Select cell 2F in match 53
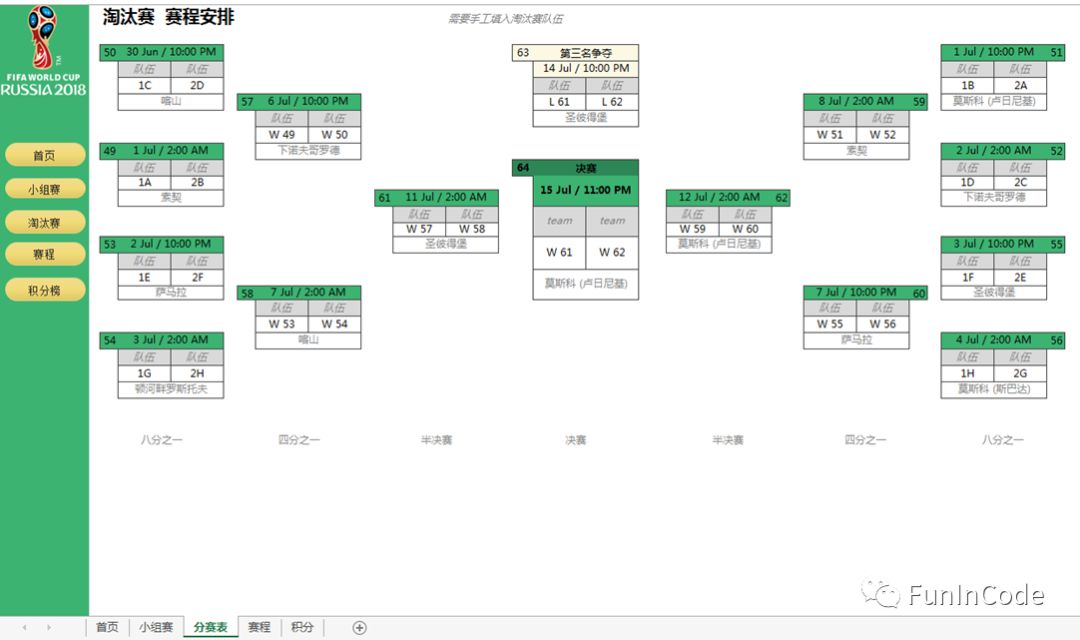This screenshot has width=1080, height=640. click(x=197, y=277)
